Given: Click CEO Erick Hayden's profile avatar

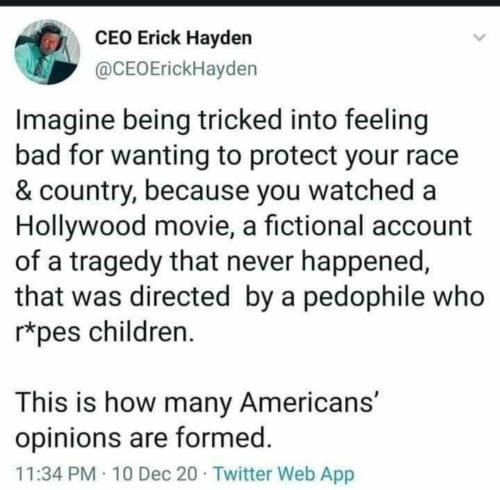Looking at the screenshot, I should click(48, 52).
